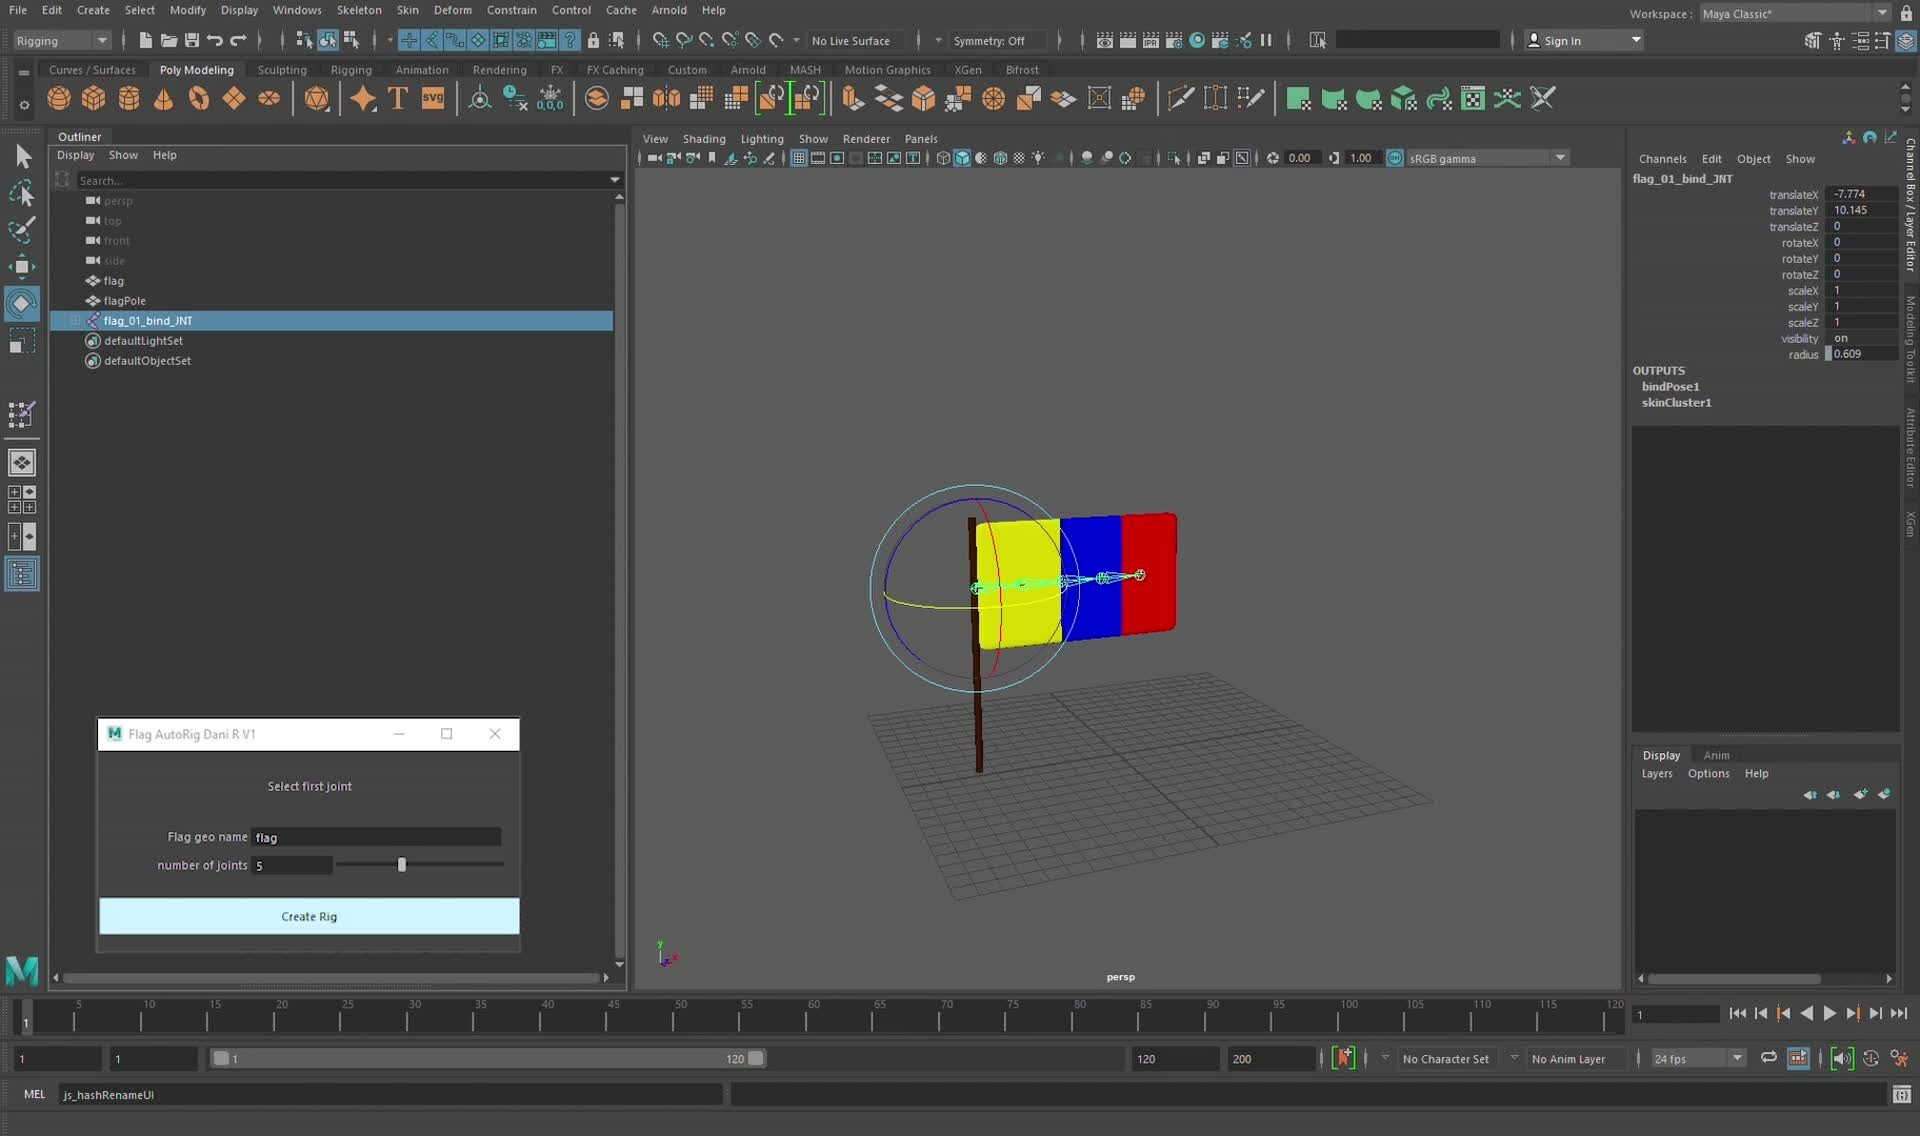Toggle auto keyframe at the bottom right
Viewport: 1920px width, 1136px height.
pos(1871,1058)
